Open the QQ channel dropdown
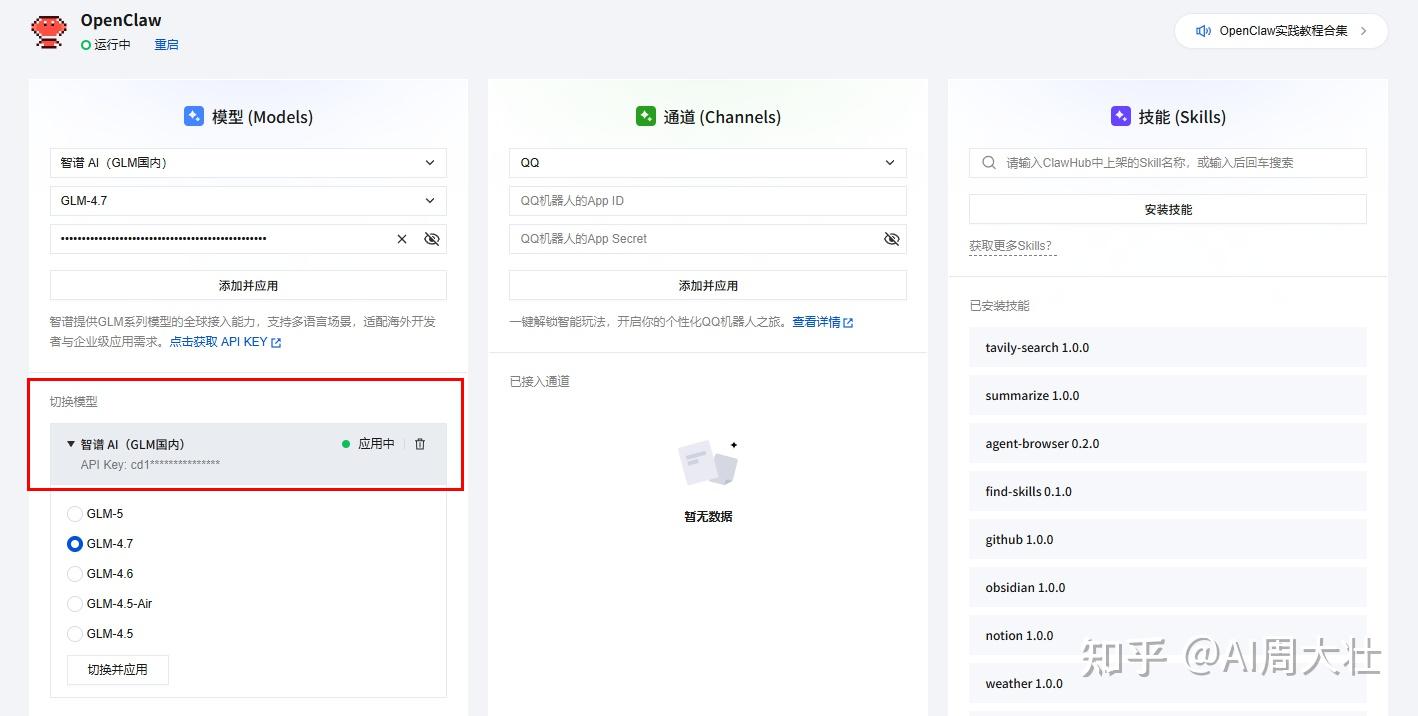The height and width of the screenshot is (716, 1418). (708, 163)
